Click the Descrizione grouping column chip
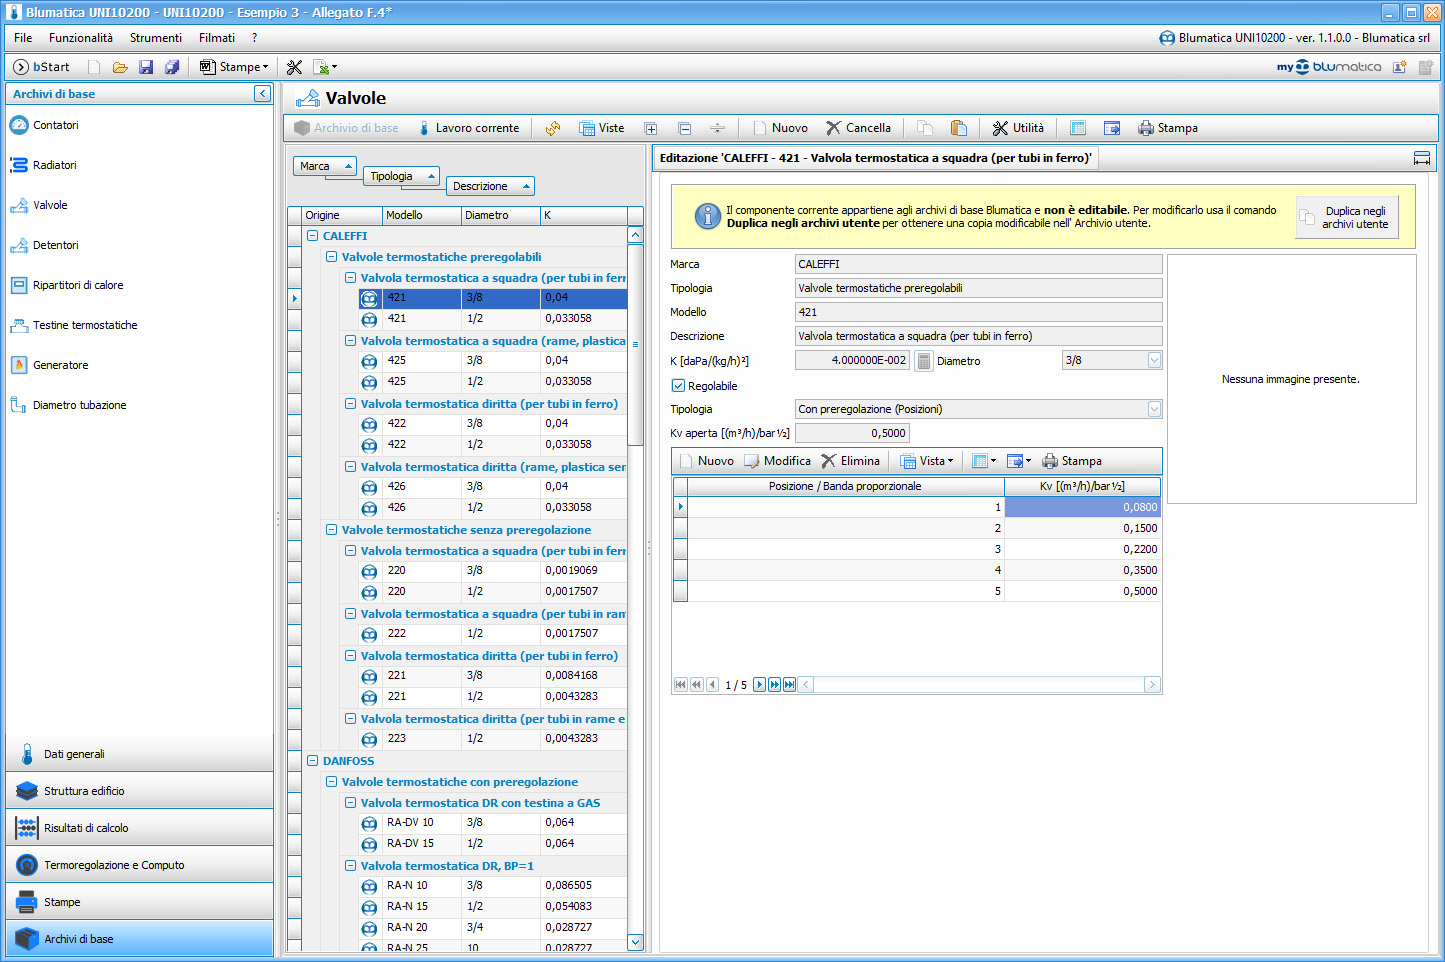The image size is (1445, 962). (490, 186)
